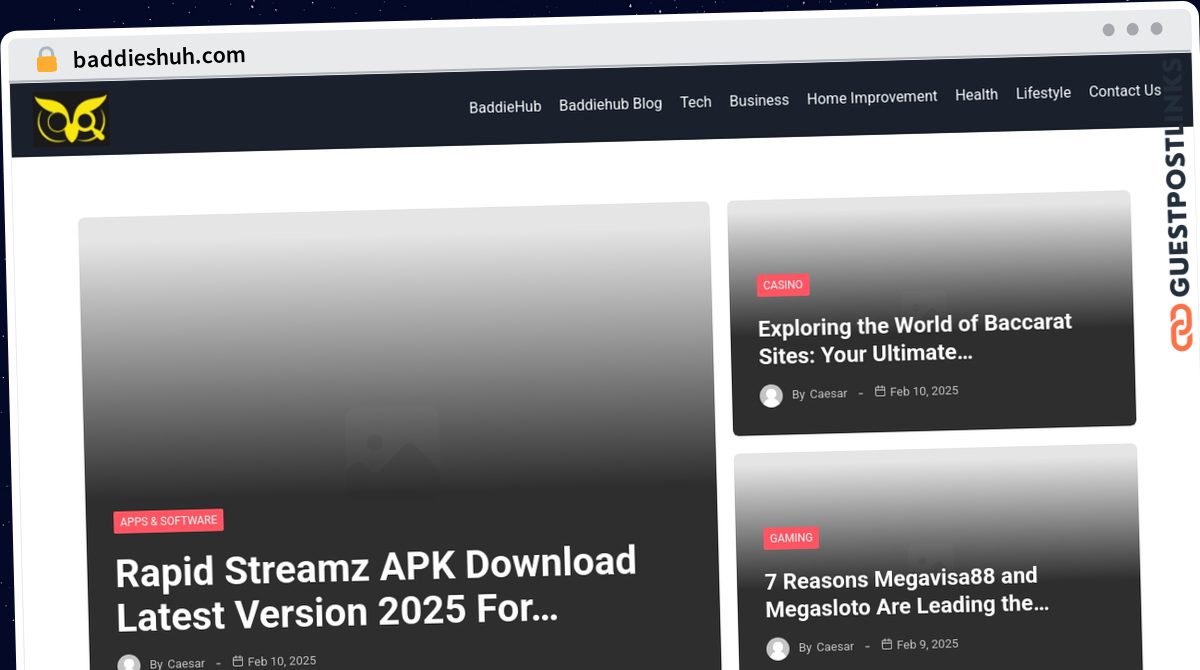Click the GAMING category tag

pyautogui.click(x=791, y=538)
